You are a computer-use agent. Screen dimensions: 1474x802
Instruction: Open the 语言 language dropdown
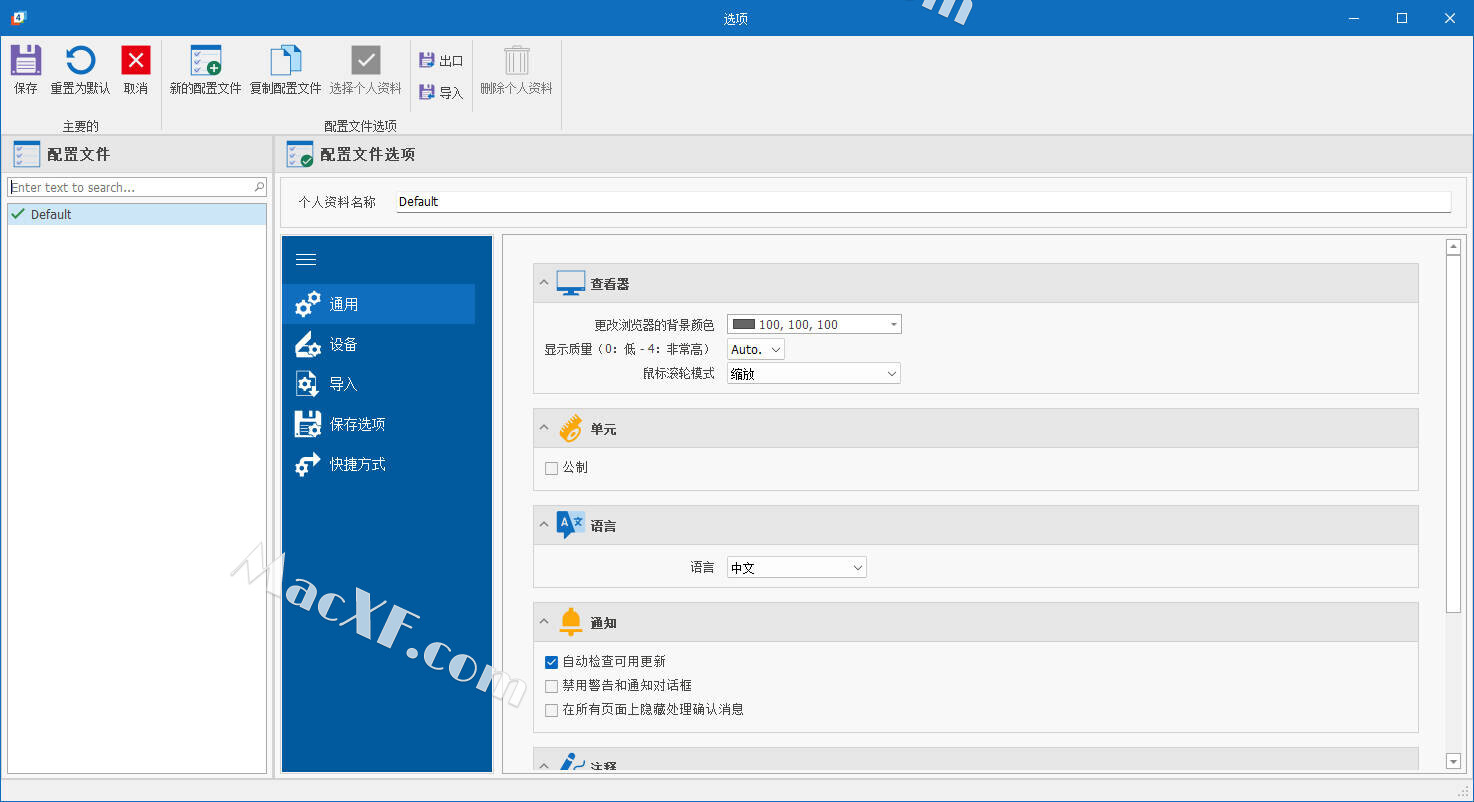click(796, 568)
